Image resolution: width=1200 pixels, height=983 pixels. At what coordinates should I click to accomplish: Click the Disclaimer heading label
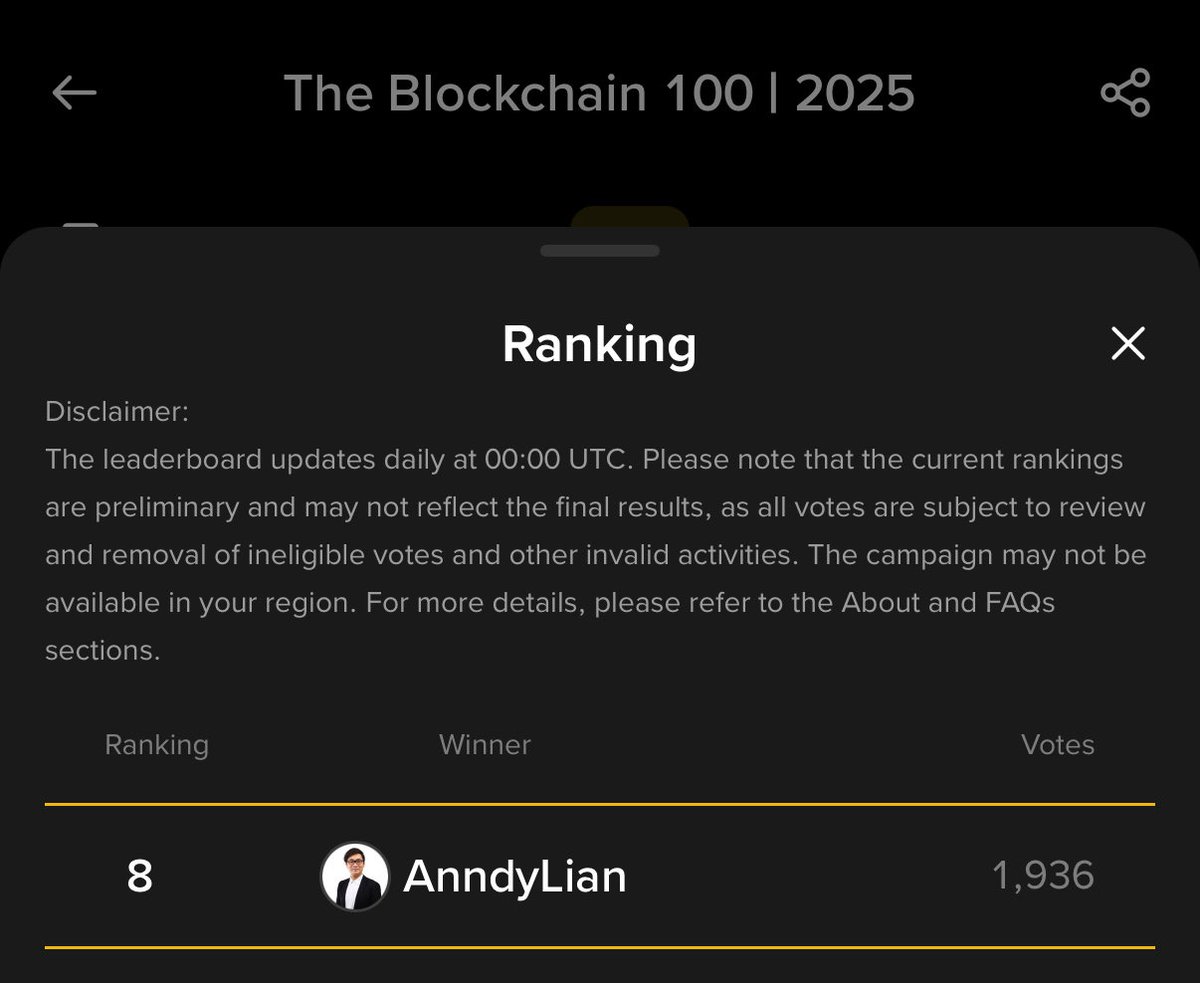[x=117, y=412]
